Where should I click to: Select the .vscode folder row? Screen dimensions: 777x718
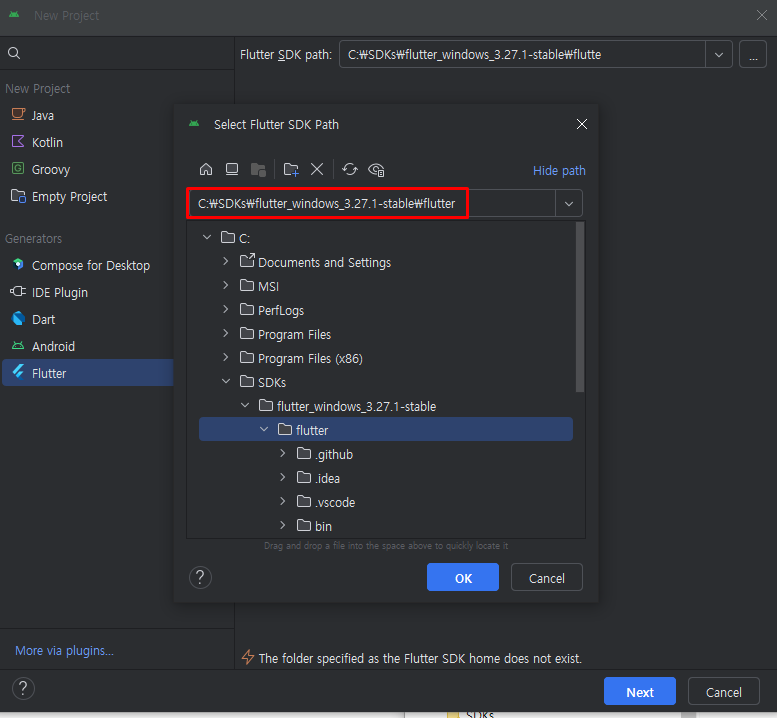pos(386,502)
